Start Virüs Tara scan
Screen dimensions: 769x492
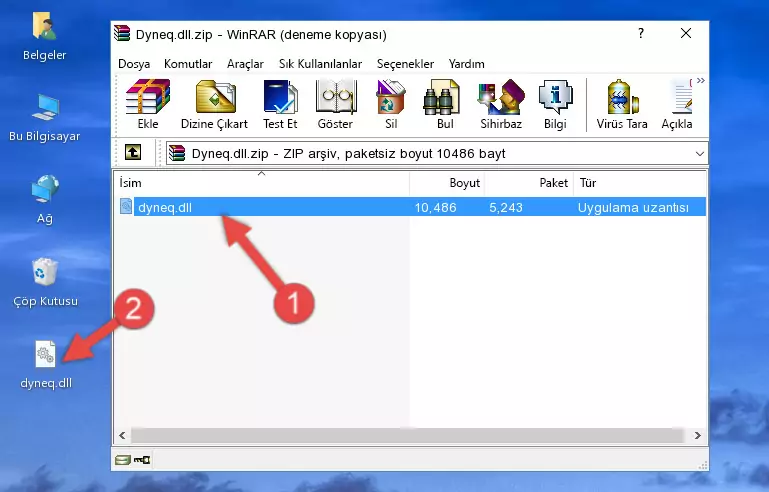coord(622,104)
